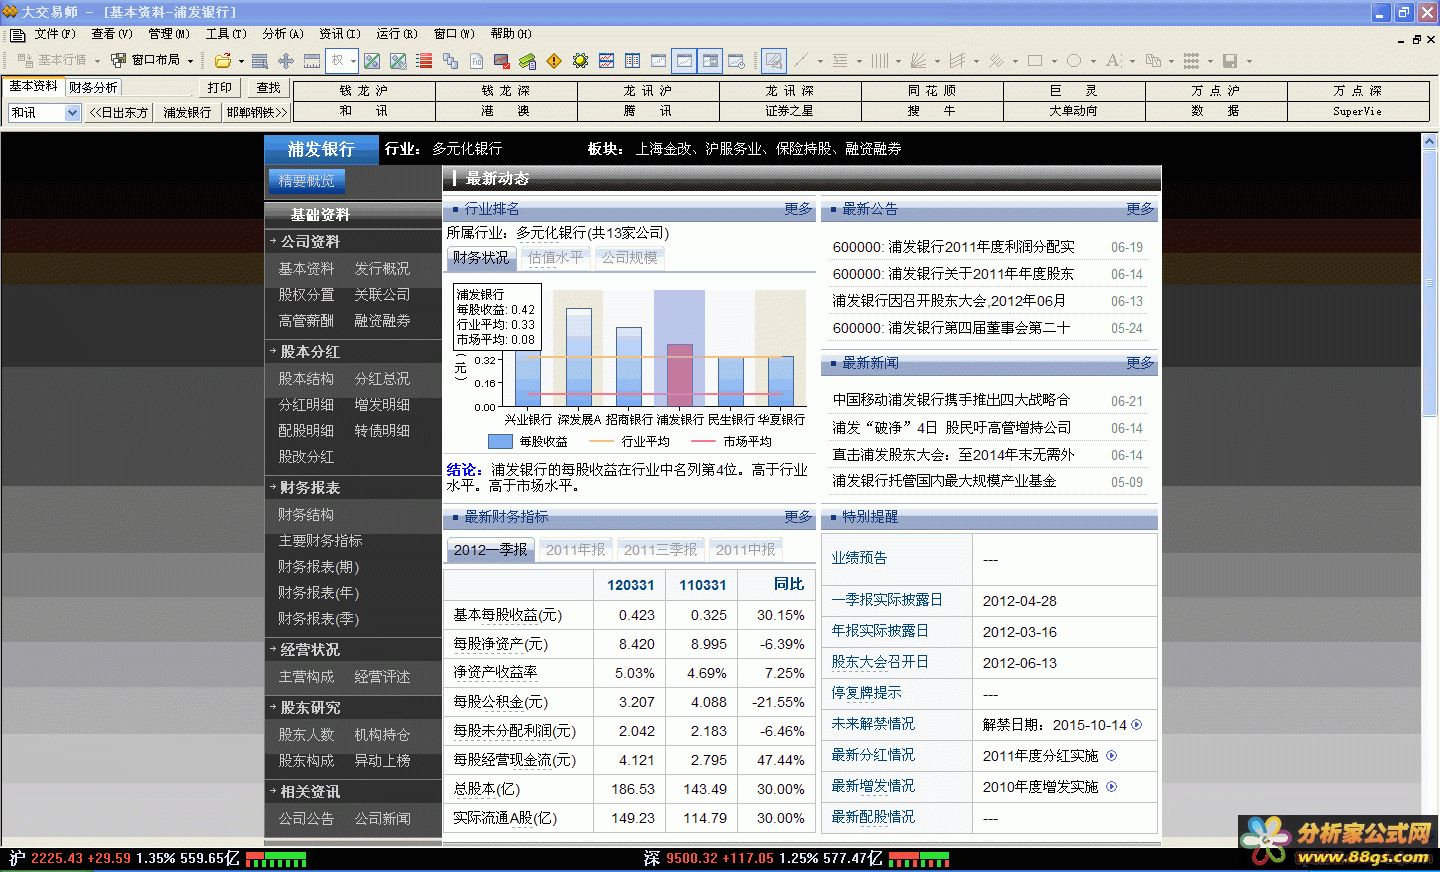Screen dimensions: 1440x872
Task: Click the cascading windows toolbar icon
Action: tap(450, 61)
